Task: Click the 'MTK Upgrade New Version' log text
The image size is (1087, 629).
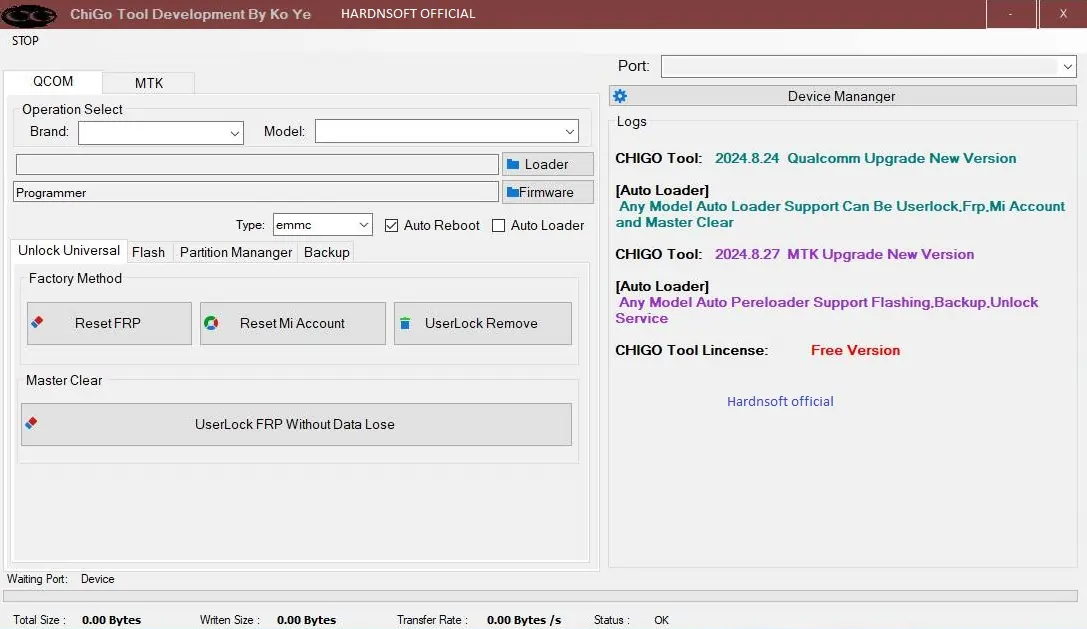Action: tap(880, 255)
